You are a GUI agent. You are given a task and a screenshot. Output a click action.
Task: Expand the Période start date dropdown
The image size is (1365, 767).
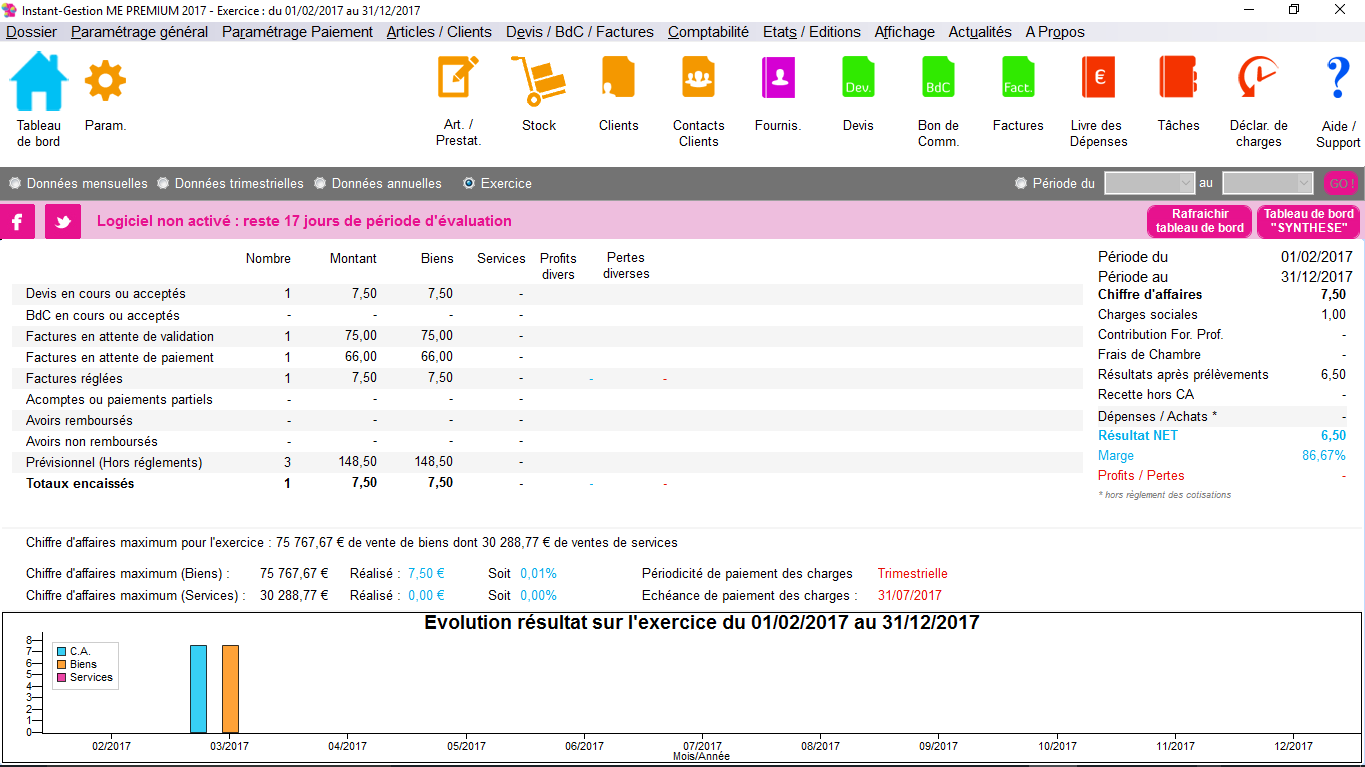pos(1187,184)
